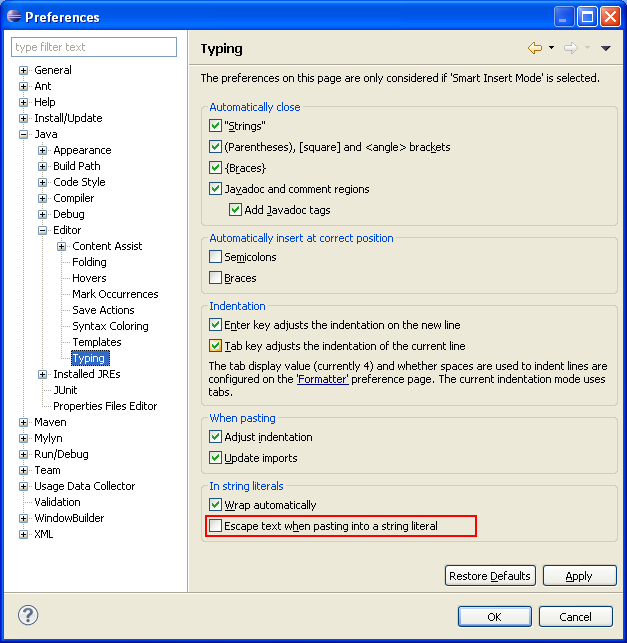Expand the Compiler node
The width and height of the screenshot is (627, 643).
coord(42,198)
